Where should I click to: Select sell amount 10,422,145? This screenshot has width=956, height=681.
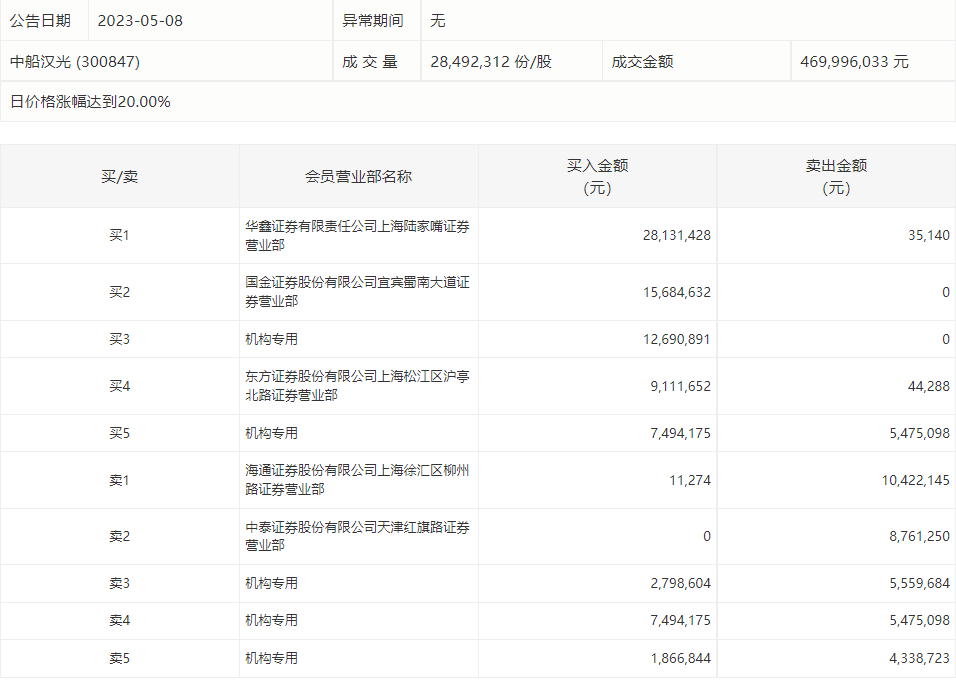[x=916, y=480]
